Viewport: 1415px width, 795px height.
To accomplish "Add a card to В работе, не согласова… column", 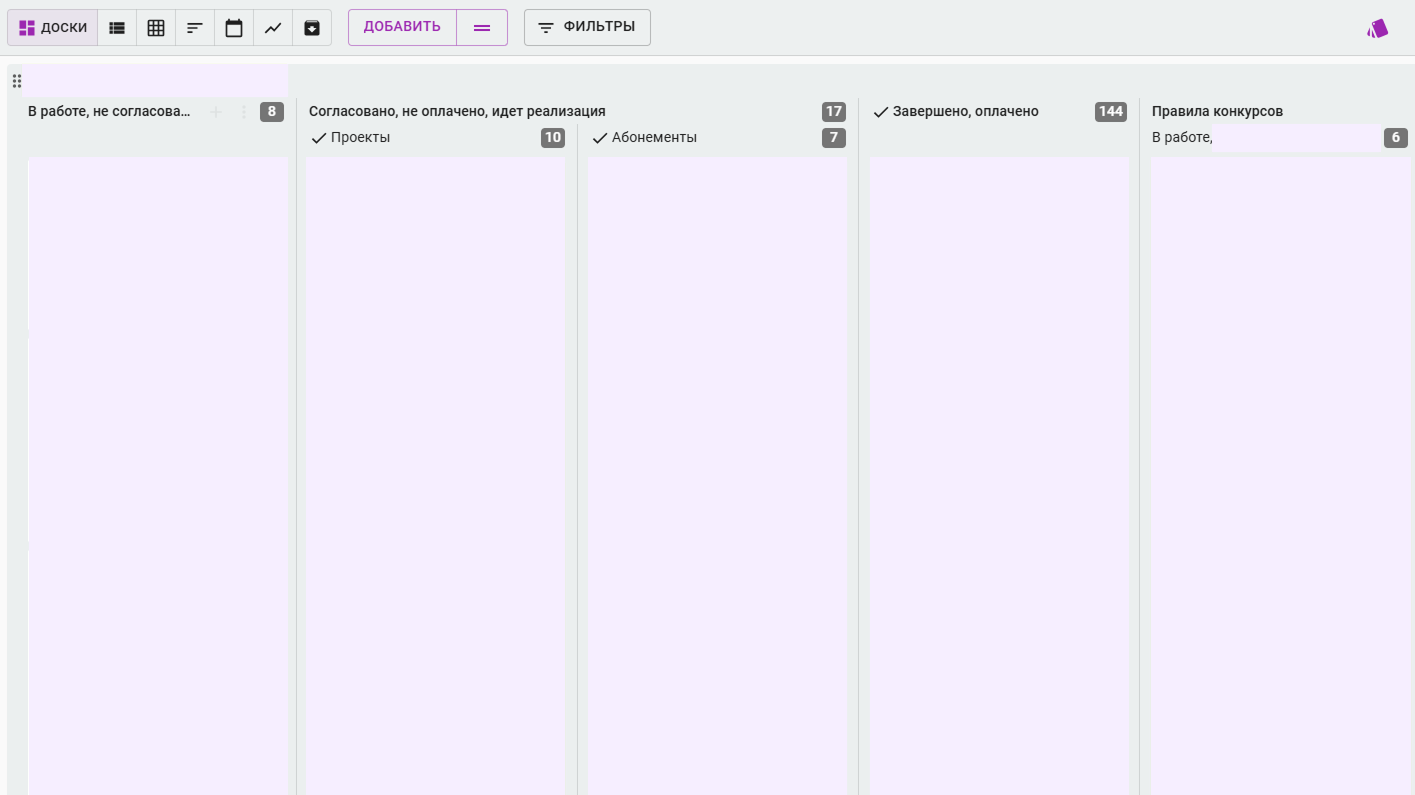I will pyautogui.click(x=215, y=112).
